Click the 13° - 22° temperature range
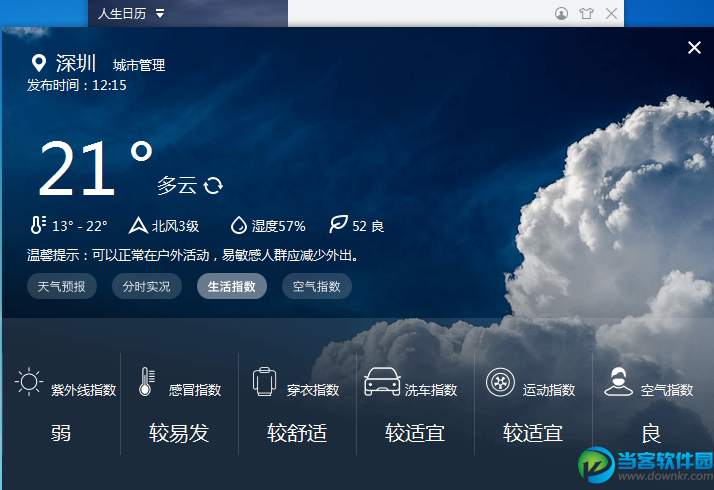The width and height of the screenshot is (714, 490). click(80, 226)
